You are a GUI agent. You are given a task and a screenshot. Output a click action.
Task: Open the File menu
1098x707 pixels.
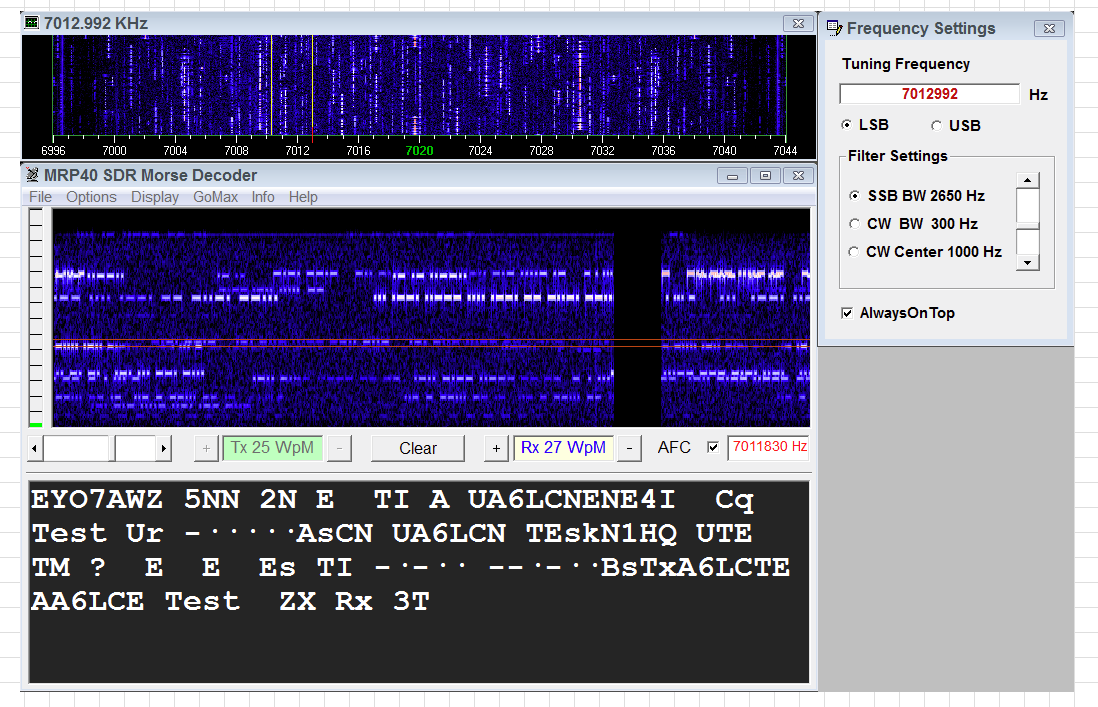pyautogui.click(x=40, y=197)
